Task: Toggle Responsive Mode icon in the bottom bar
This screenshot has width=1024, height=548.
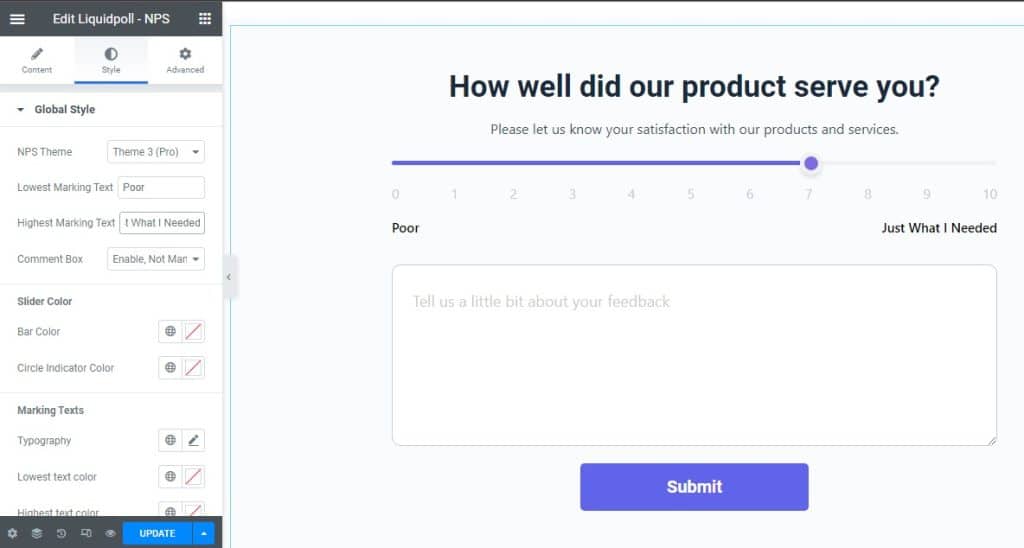Action: pos(86,533)
